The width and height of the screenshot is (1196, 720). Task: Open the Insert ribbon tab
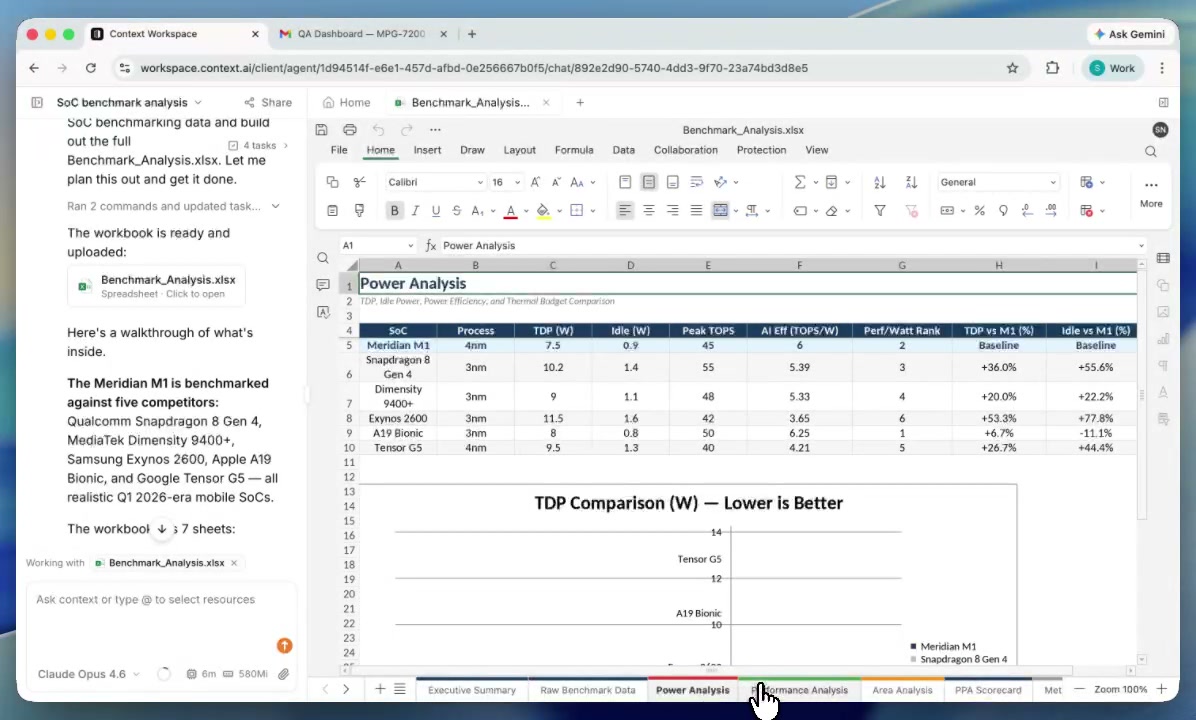427,150
